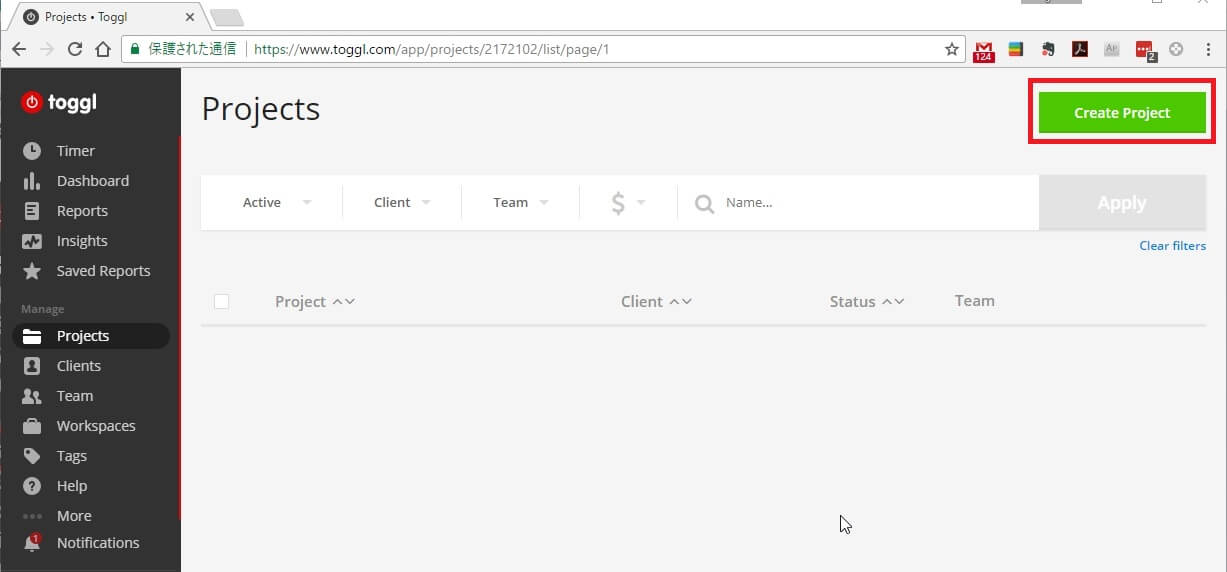Open Saved Reports star icon

point(32,271)
